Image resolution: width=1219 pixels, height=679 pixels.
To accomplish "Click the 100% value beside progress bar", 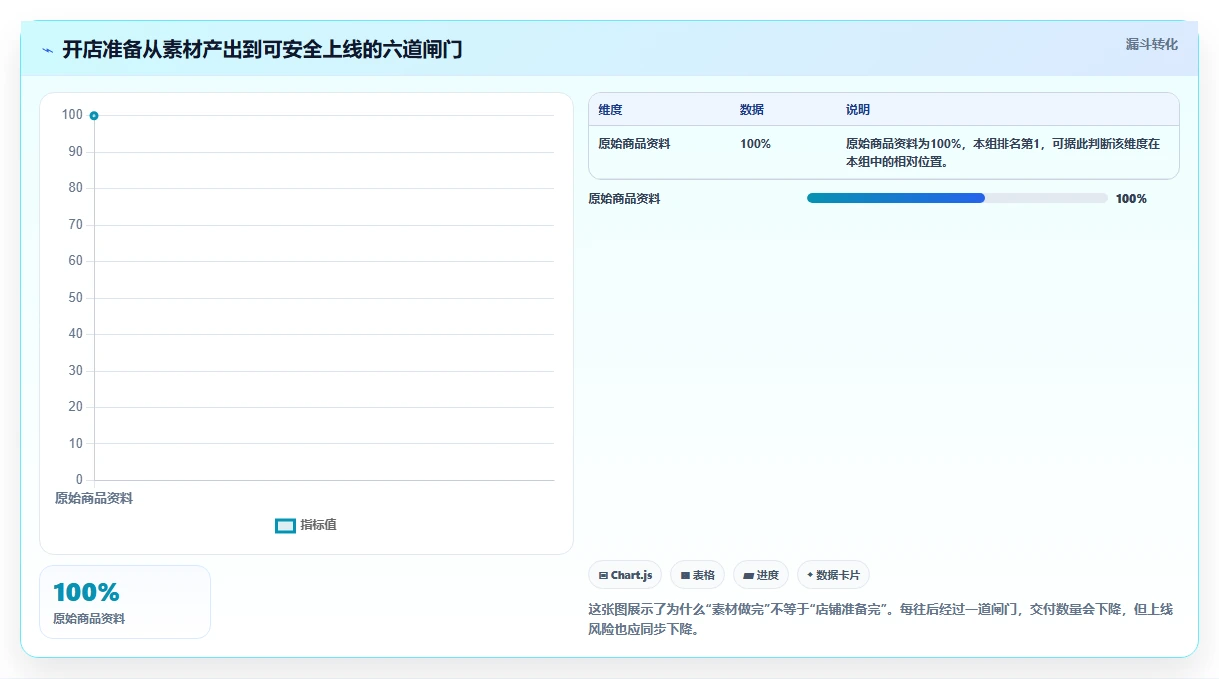I will tap(1131, 199).
